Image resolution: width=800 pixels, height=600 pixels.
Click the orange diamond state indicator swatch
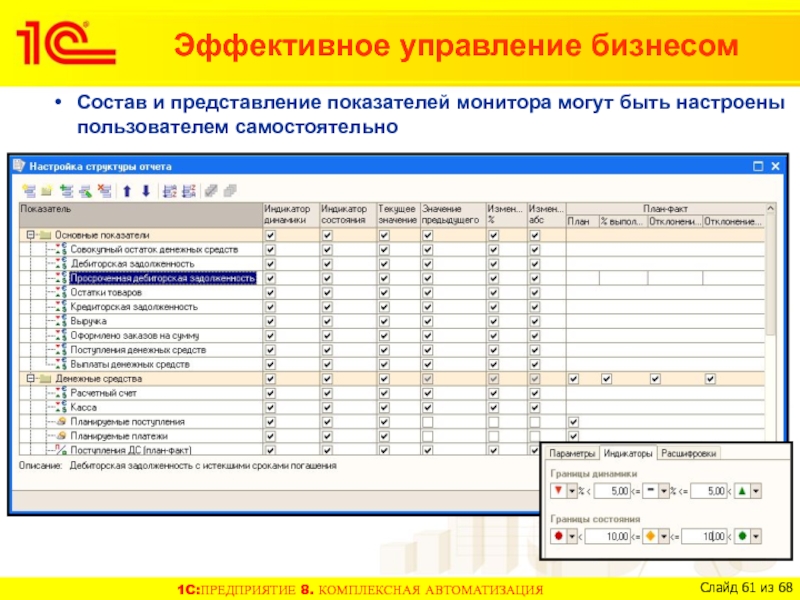651,537
